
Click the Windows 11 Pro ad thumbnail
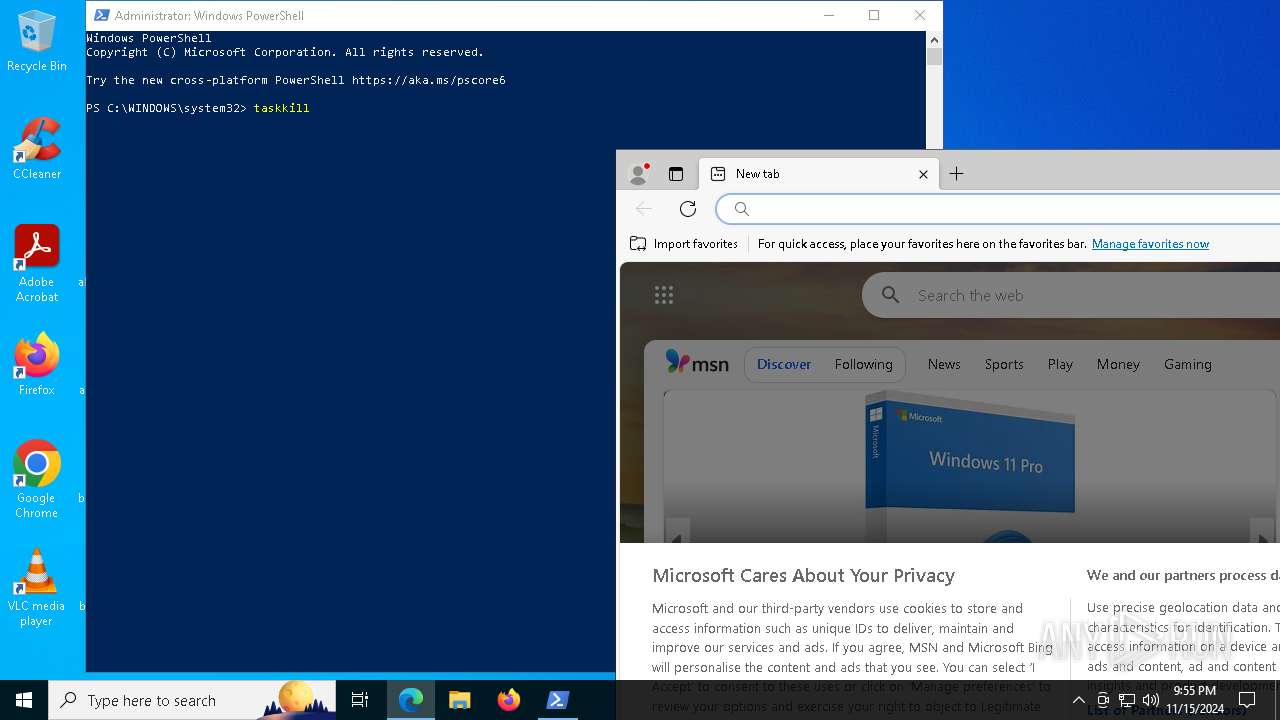[x=970, y=467]
